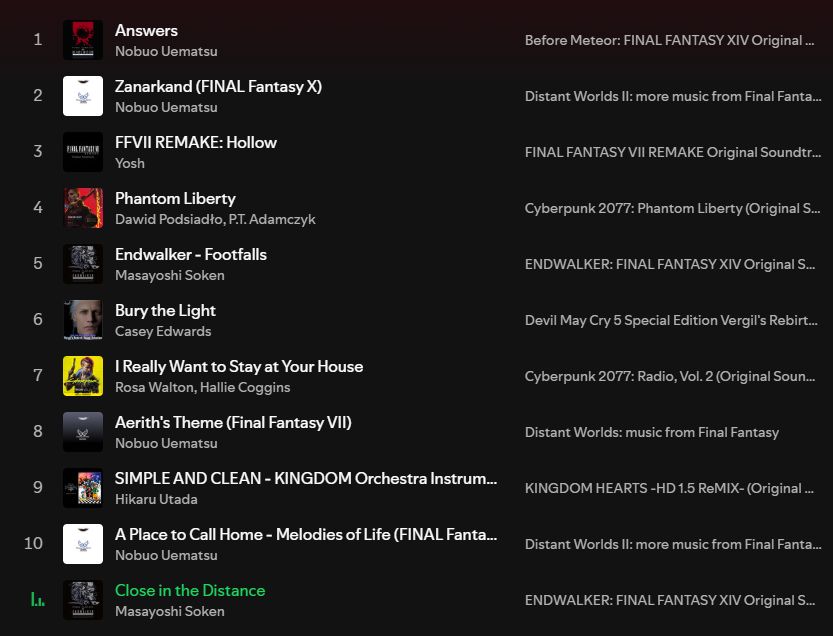Open artist Hikaru Utada
The height and width of the screenshot is (636, 833).
[156, 499]
